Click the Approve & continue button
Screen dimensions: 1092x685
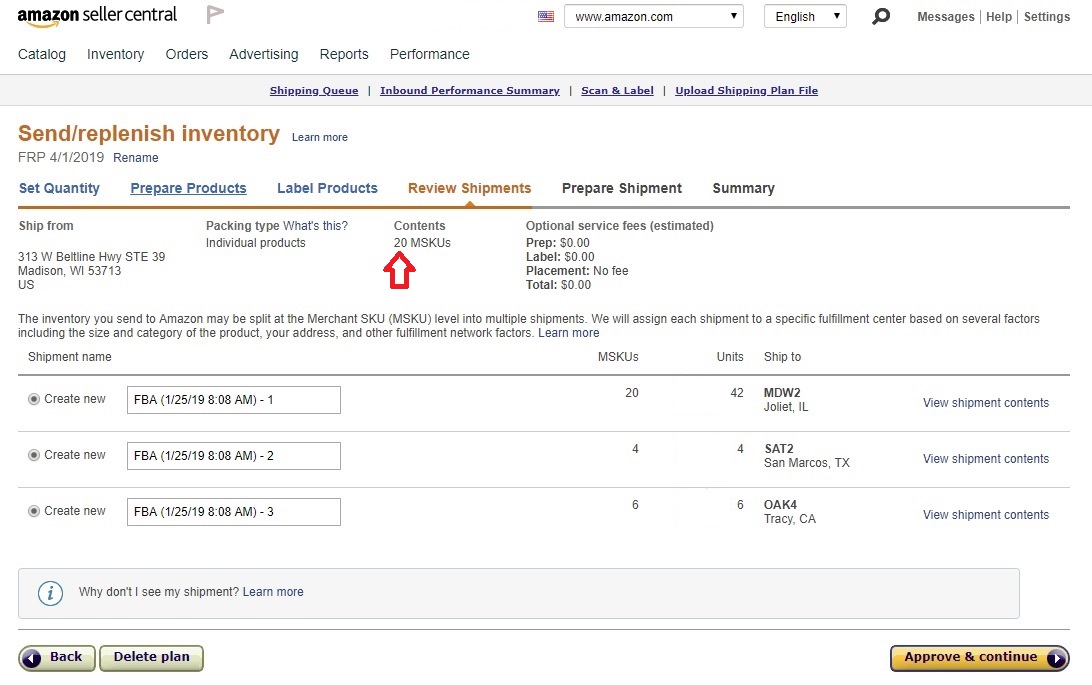979,657
